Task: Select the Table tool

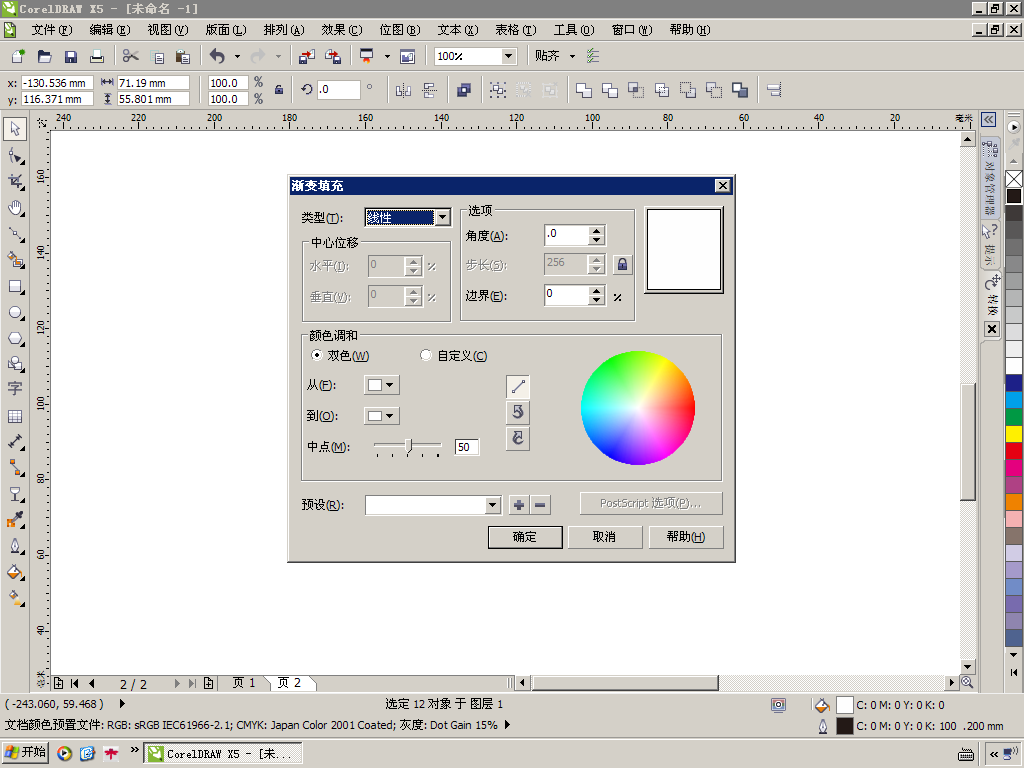Action: coord(15,416)
